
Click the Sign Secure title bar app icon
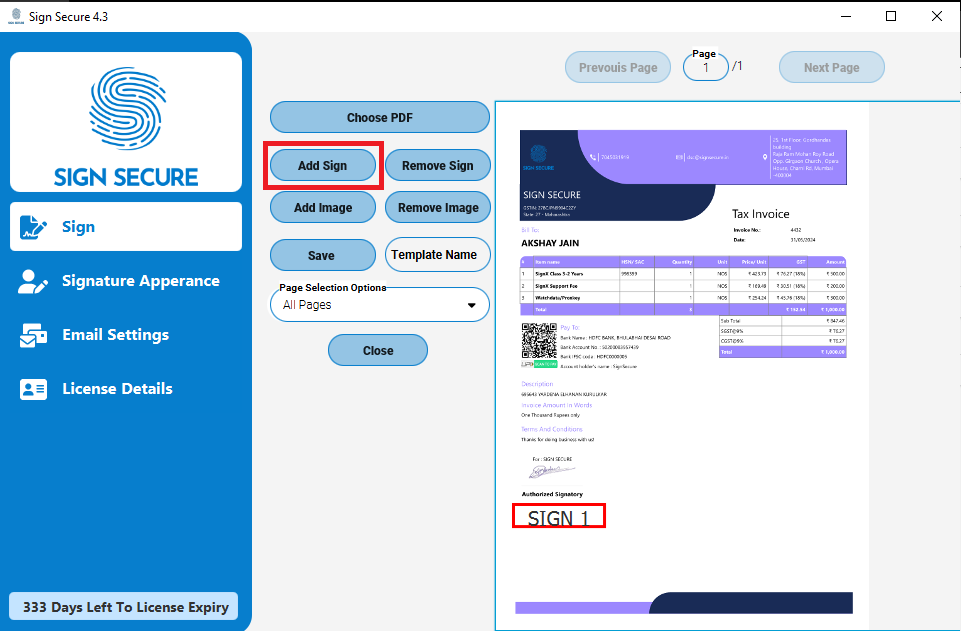click(16, 16)
